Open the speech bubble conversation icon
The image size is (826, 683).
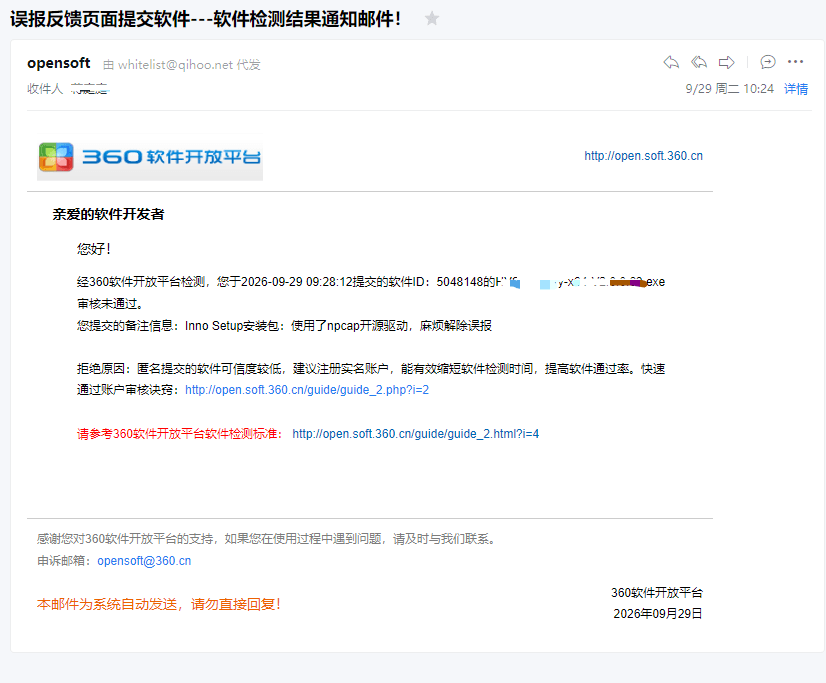(768, 62)
